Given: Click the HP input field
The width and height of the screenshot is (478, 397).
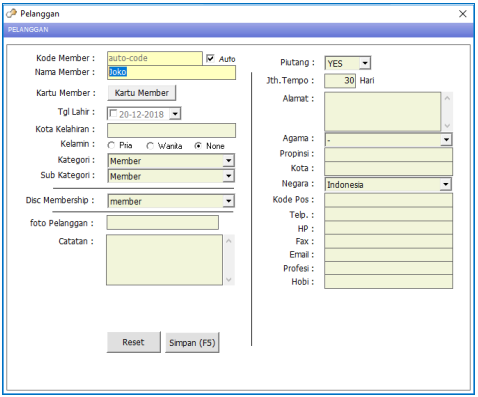Looking at the screenshot, I should 389,228.
